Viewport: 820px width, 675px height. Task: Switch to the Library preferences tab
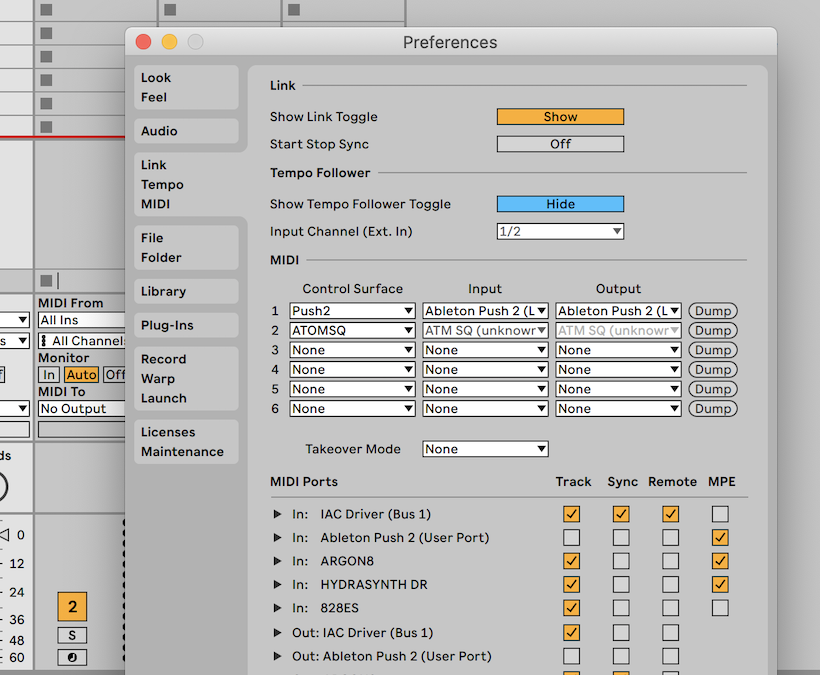[x=186, y=291]
